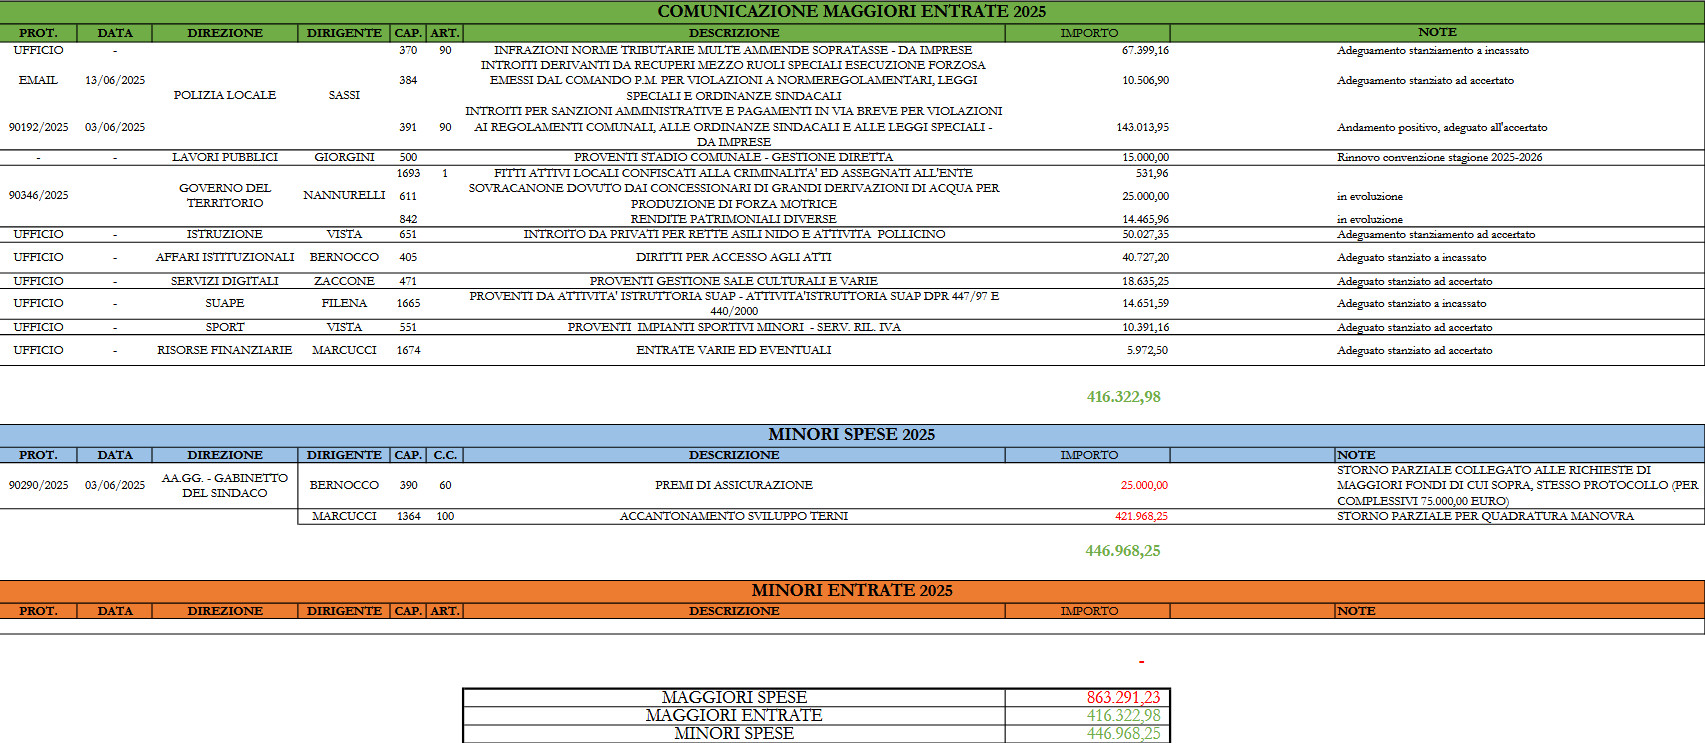The width and height of the screenshot is (1705, 743).
Task: Click the red total 863.291,23
Action: 1123,697
